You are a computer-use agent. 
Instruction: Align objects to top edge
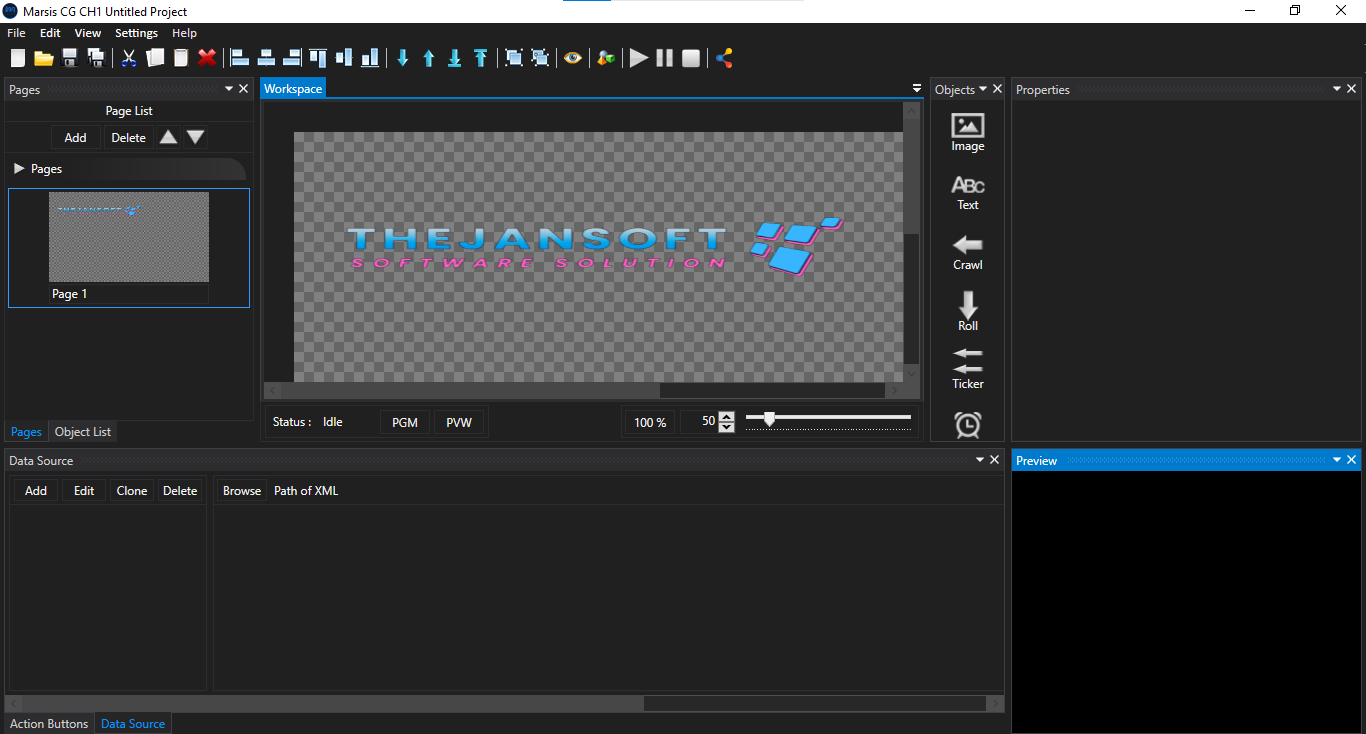click(x=318, y=58)
